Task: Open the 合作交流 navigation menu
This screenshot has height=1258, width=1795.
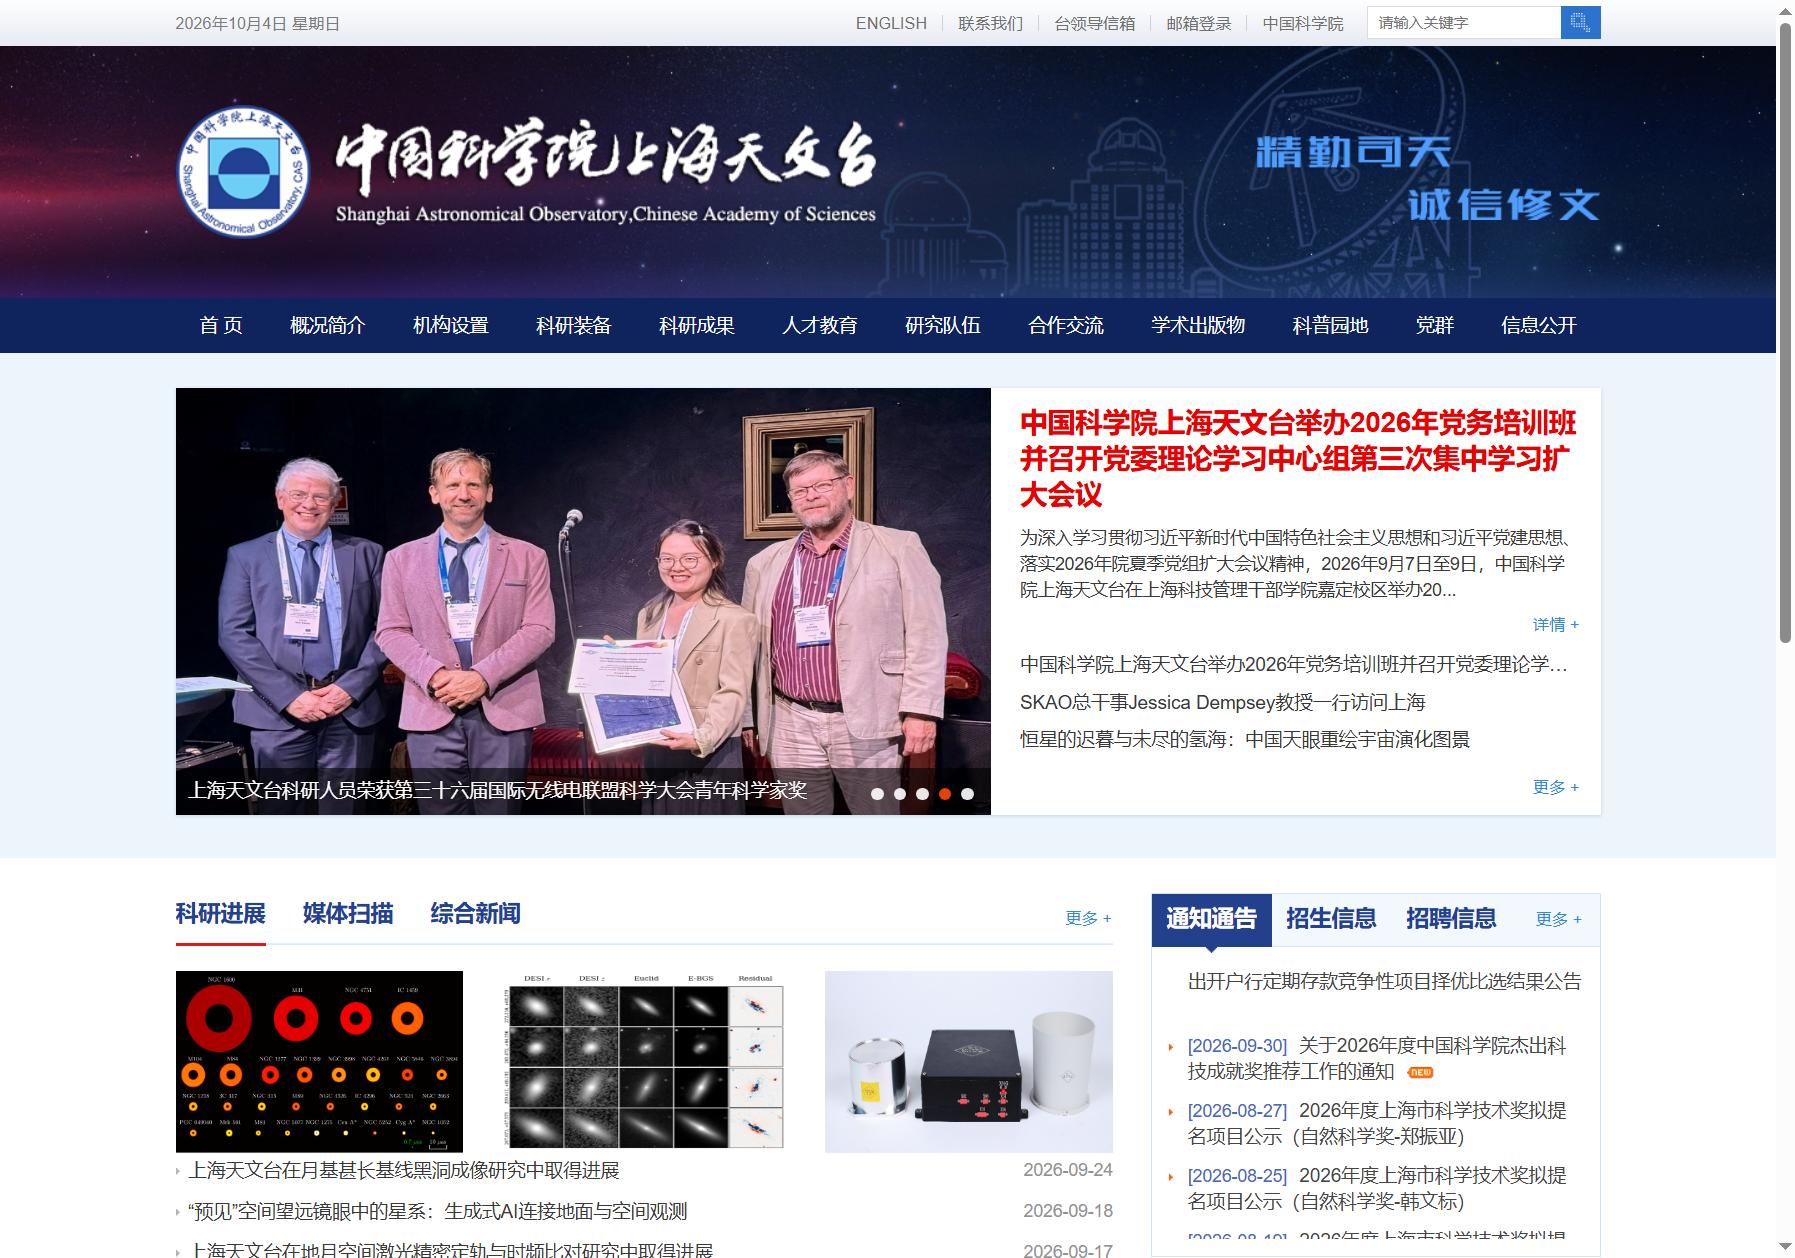Action: click(x=1066, y=325)
